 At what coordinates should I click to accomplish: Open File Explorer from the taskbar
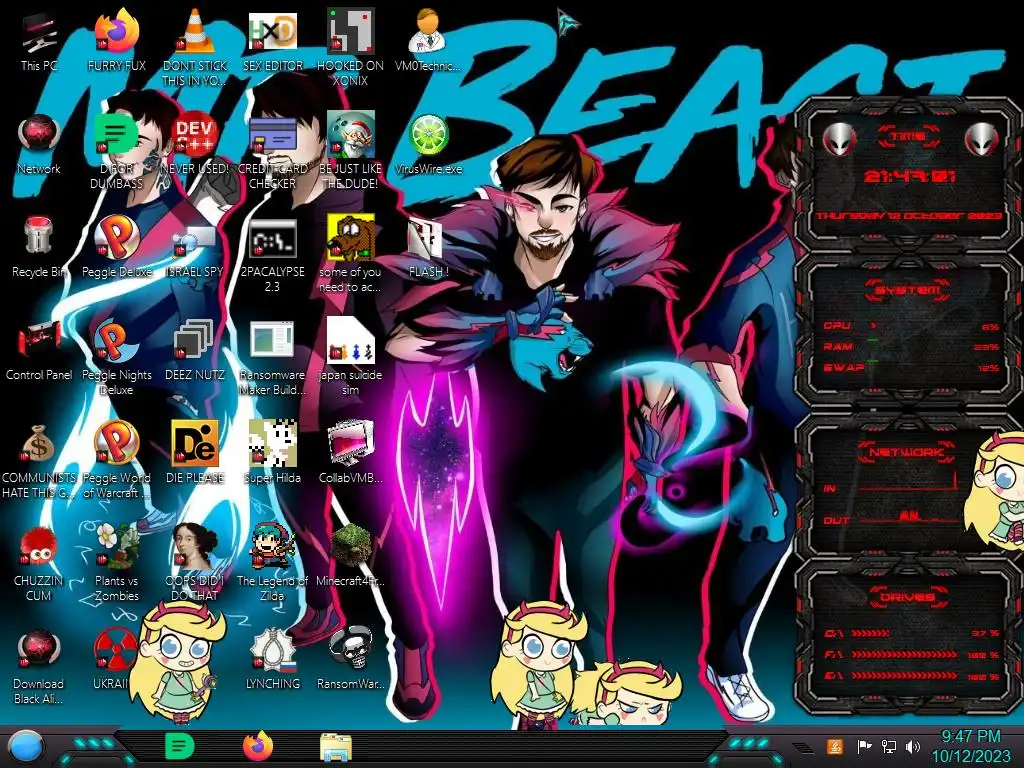pyautogui.click(x=336, y=748)
